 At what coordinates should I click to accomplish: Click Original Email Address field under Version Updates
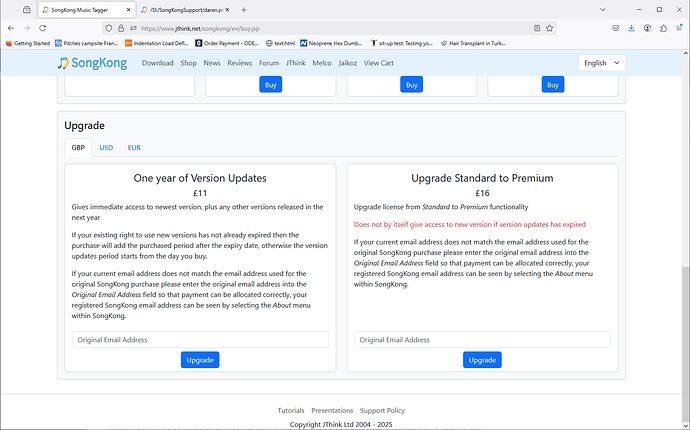click(200, 340)
